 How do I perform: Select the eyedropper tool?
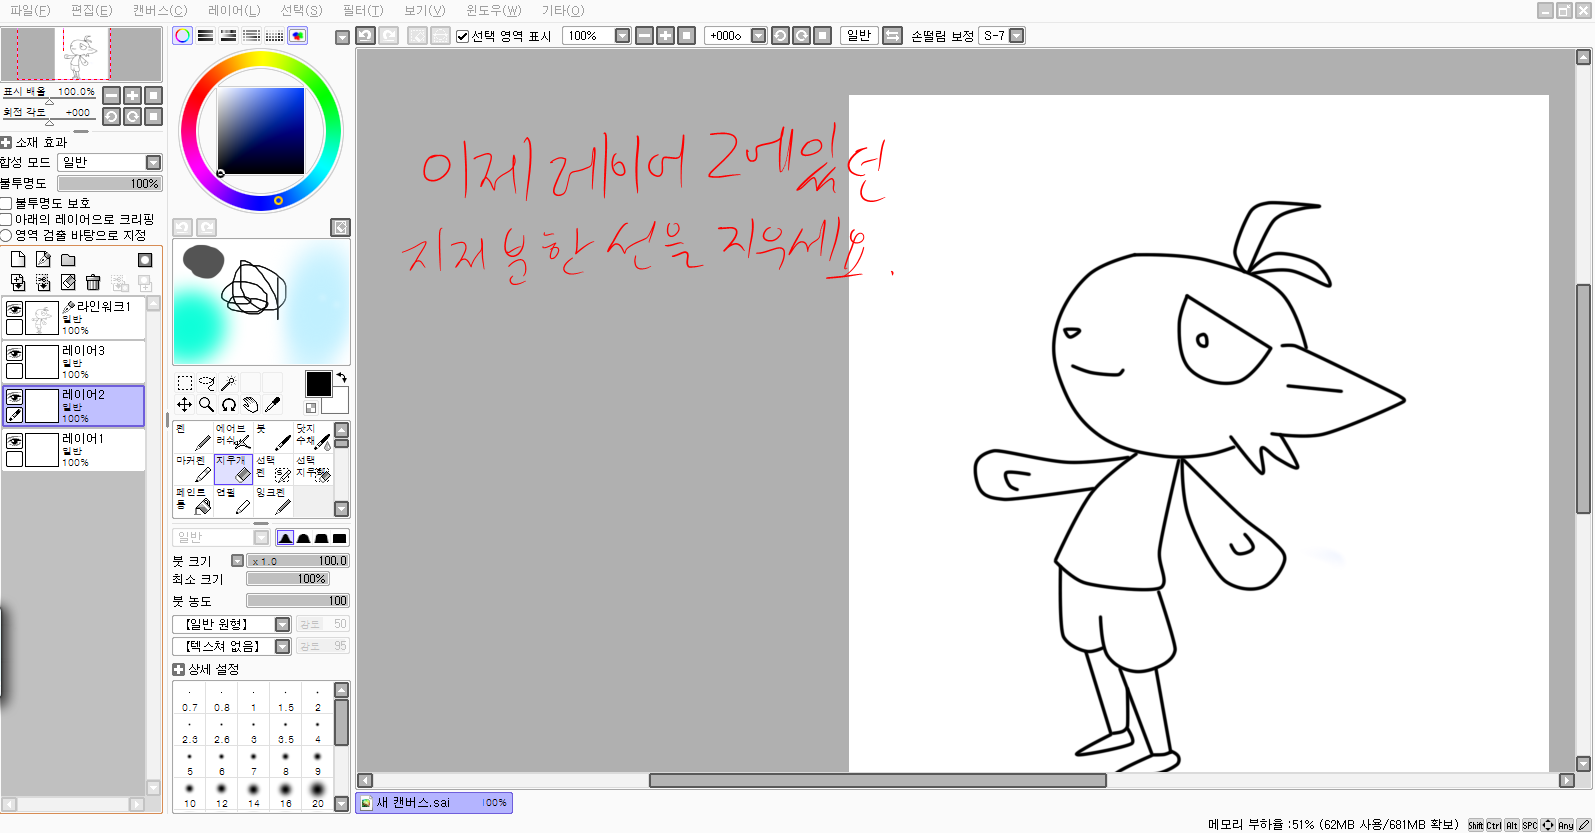pyautogui.click(x=273, y=405)
